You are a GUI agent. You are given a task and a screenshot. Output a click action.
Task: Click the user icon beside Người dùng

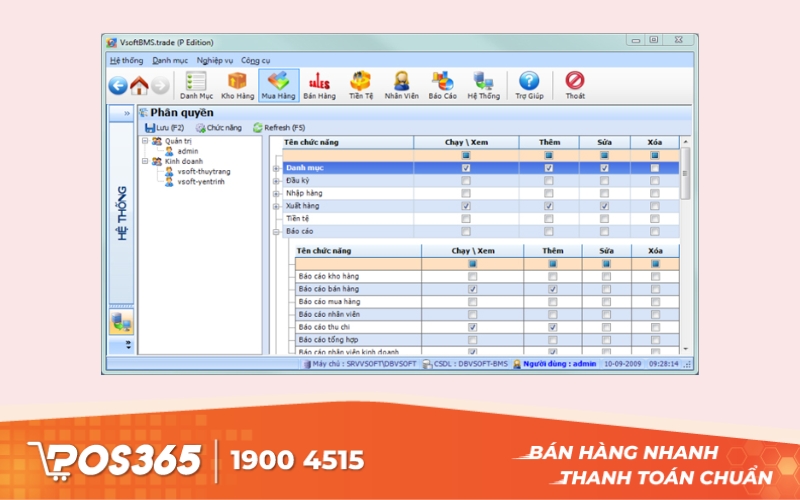coord(517,364)
